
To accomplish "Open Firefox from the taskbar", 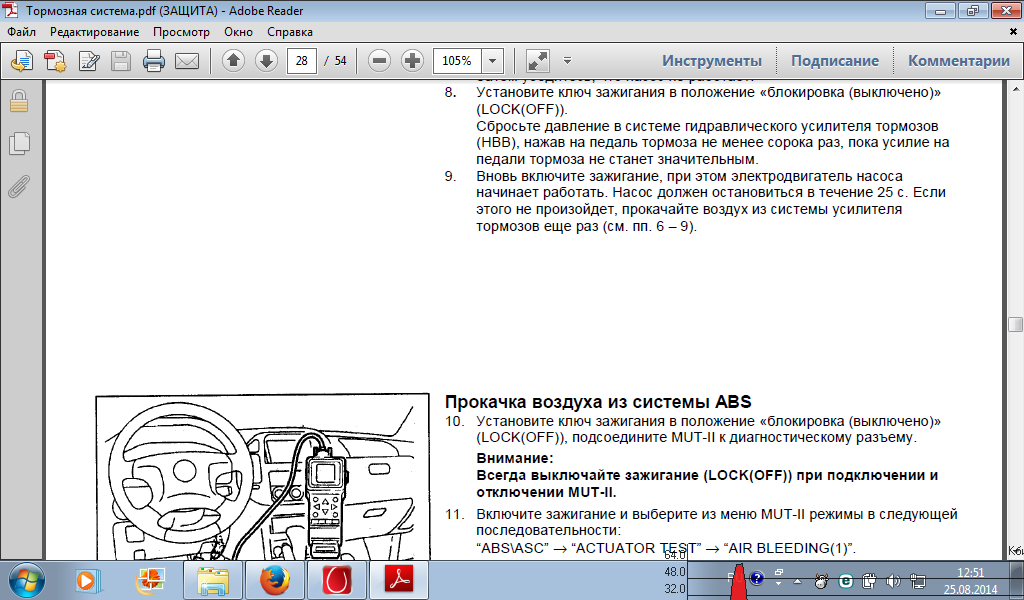I will [x=274, y=579].
